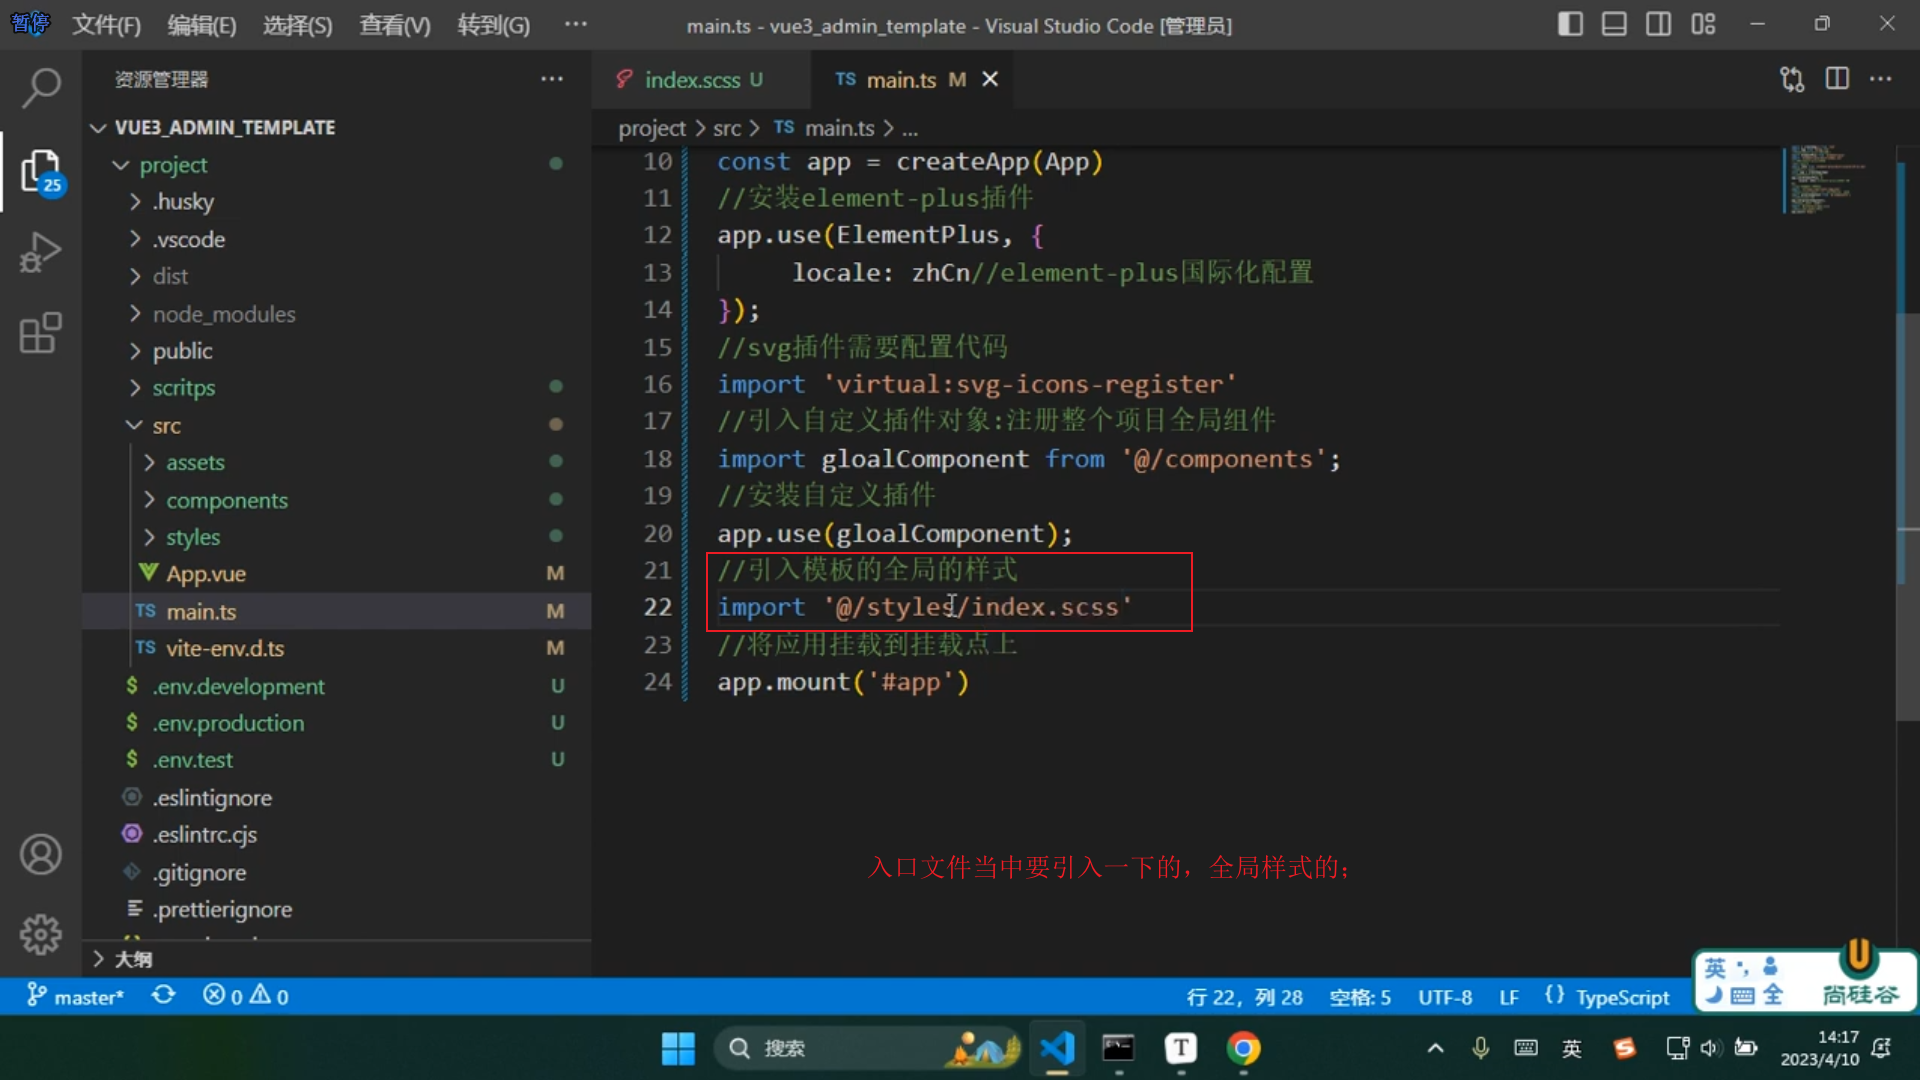Change the LF end of line sequence
1920x1080 pixels.
[1509, 997]
